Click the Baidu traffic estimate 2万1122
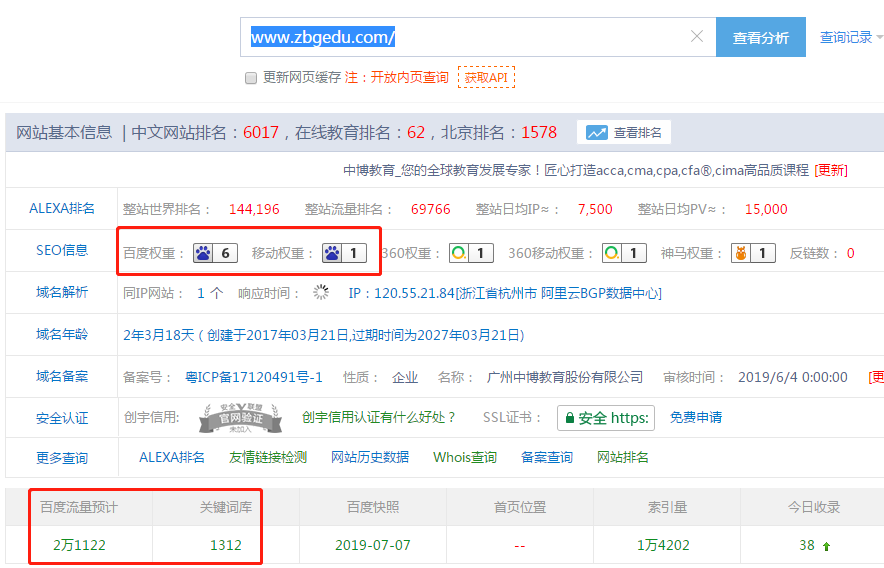 point(79,545)
